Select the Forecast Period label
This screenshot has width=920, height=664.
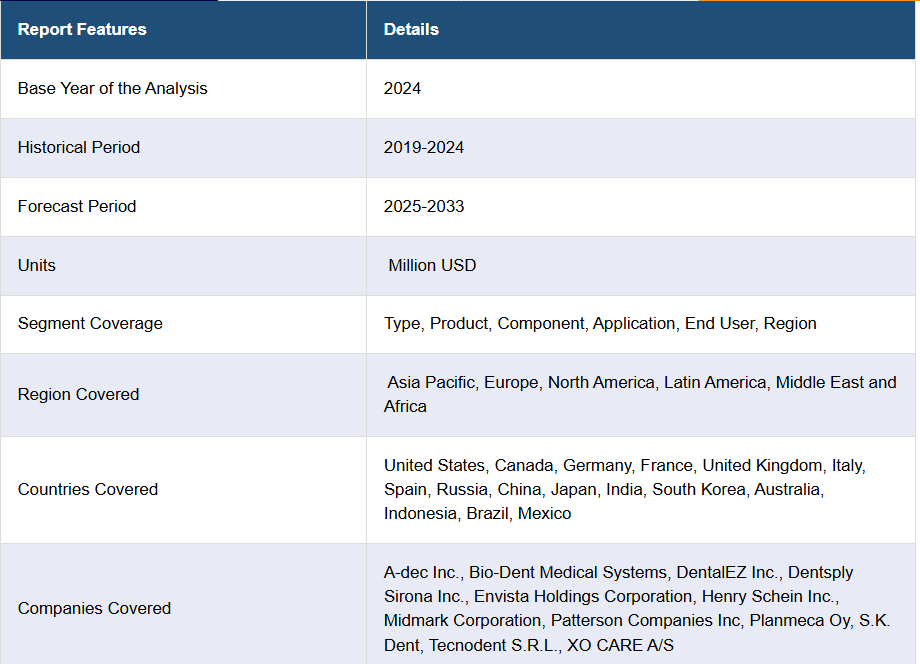point(76,206)
